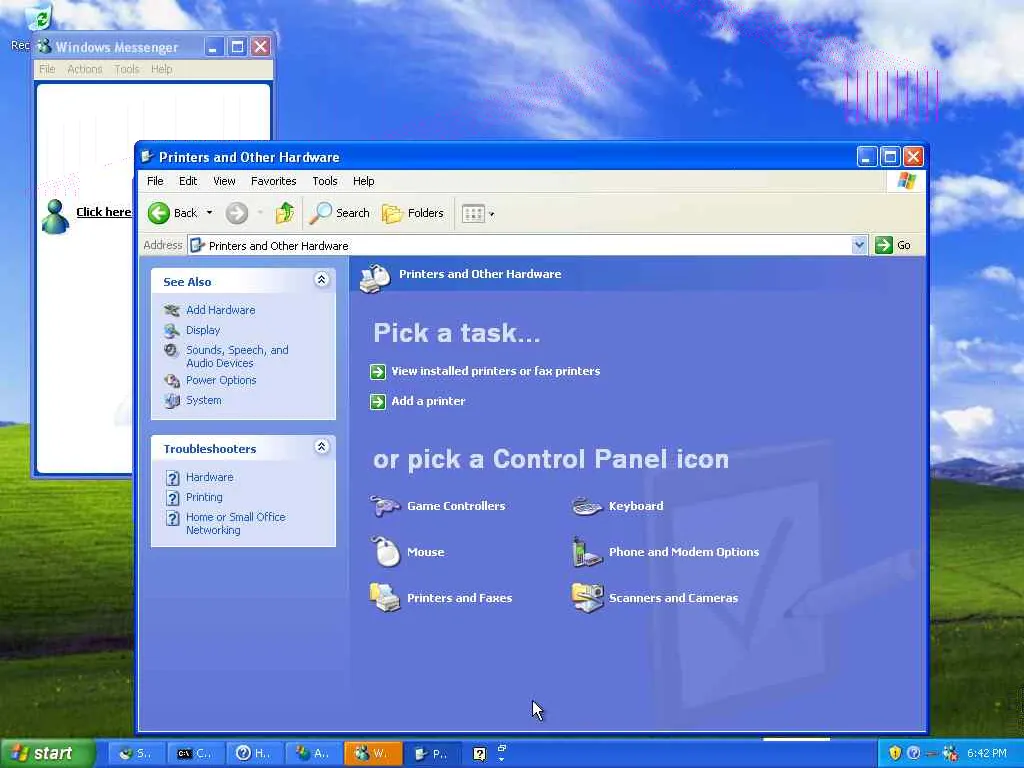
Task: Collapse the Troubleshooters panel
Action: 321,447
